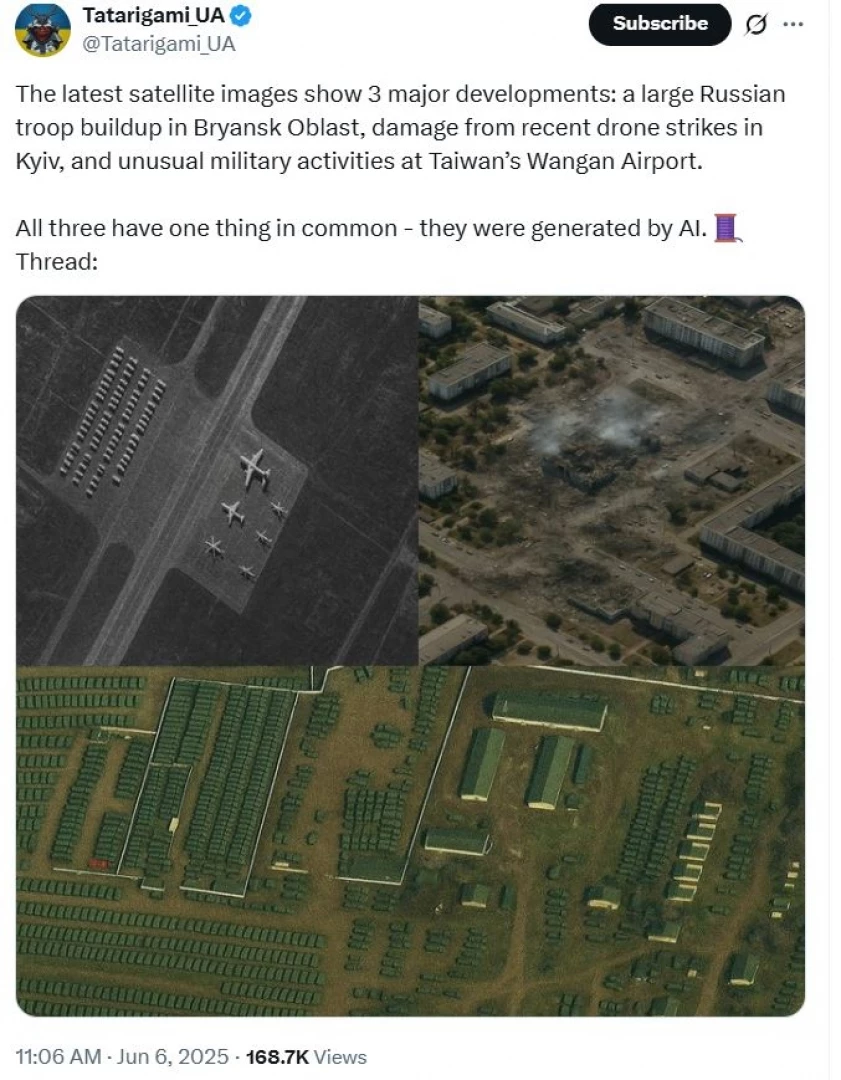Open the Grok slashed-circle icon

pyautogui.click(x=756, y=25)
